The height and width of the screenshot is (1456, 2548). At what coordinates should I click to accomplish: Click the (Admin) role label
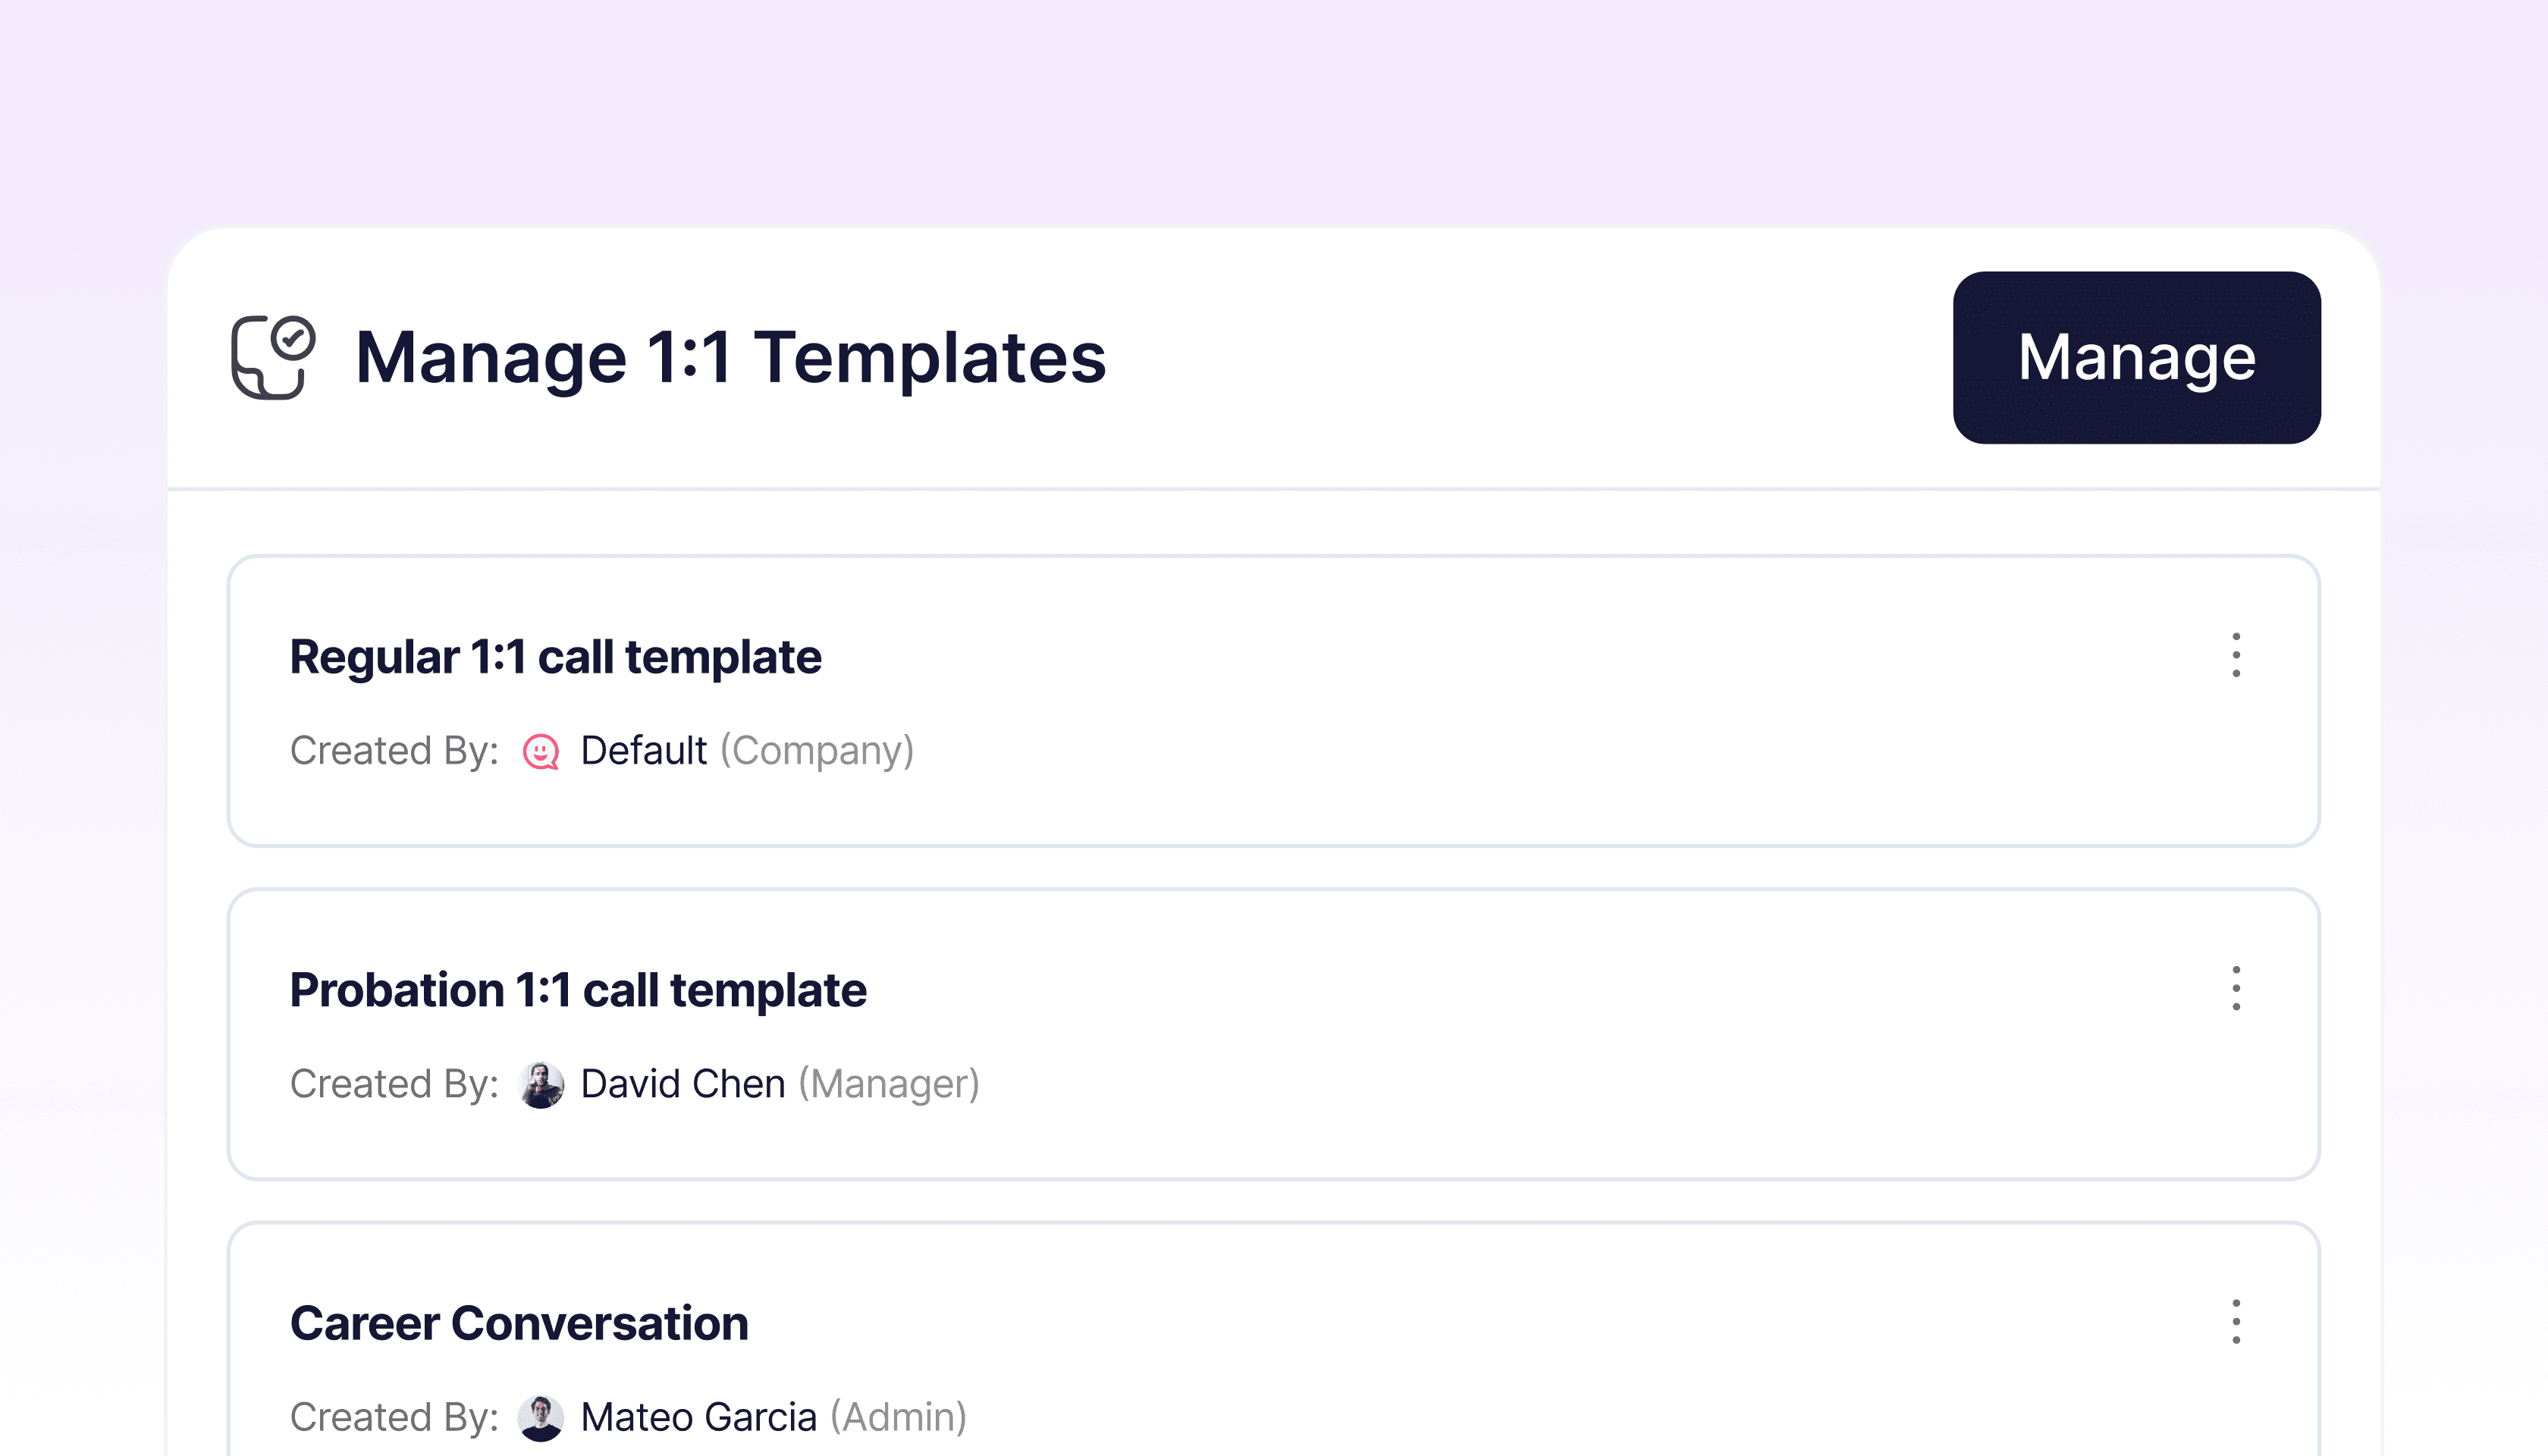[x=898, y=1417]
